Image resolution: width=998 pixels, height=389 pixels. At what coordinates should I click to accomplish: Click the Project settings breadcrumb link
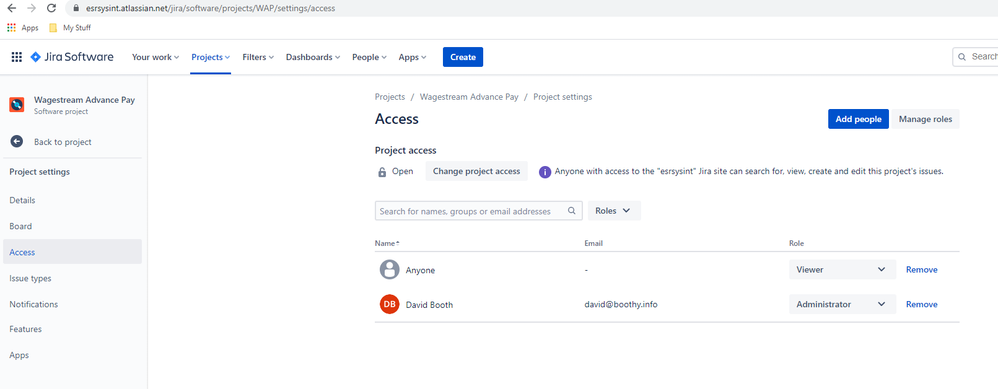(x=563, y=97)
